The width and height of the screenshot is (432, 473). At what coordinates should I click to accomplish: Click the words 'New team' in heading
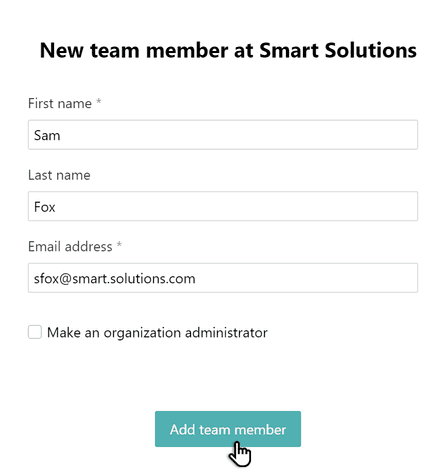[x=90, y=50]
